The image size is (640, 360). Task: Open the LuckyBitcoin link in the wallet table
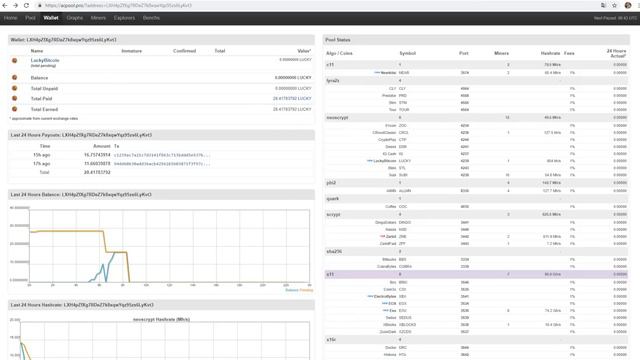tap(45, 60)
